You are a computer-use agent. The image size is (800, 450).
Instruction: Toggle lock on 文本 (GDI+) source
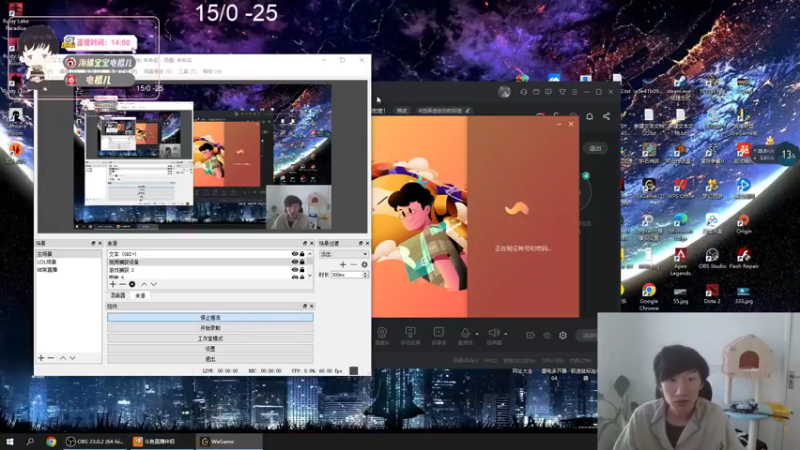(x=302, y=254)
